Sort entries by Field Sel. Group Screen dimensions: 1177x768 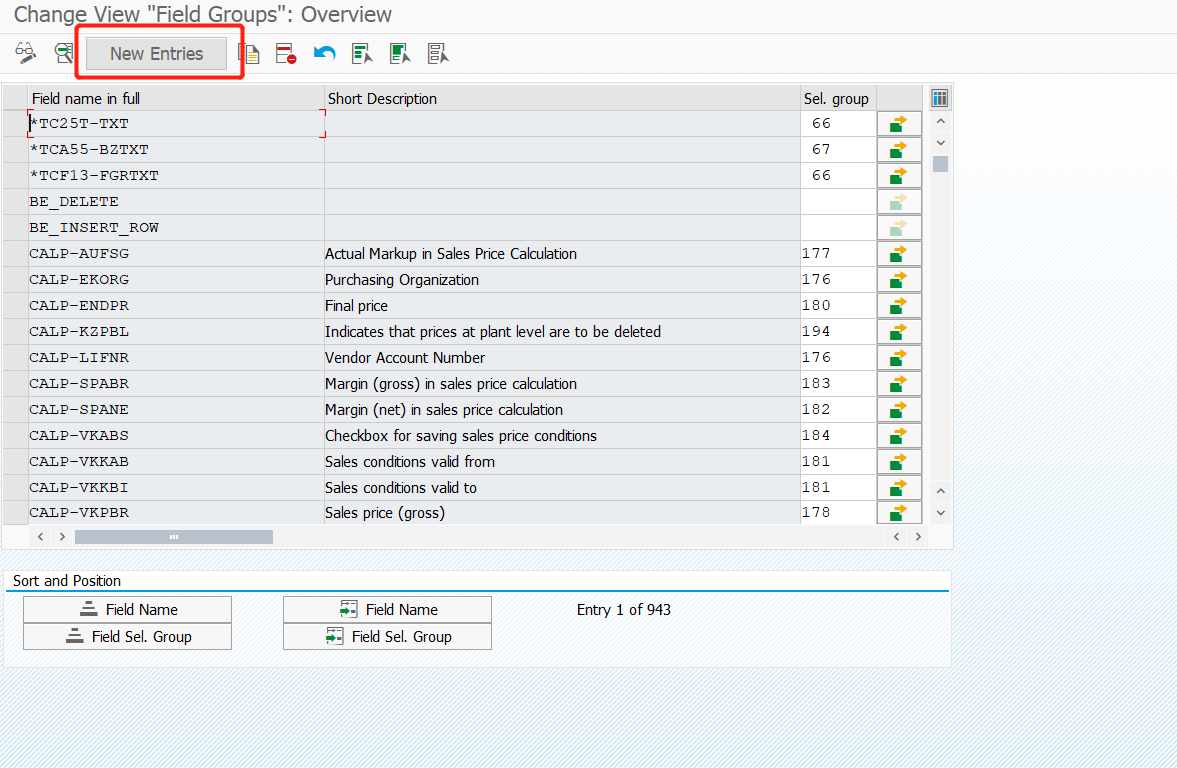[x=127, y=636]
